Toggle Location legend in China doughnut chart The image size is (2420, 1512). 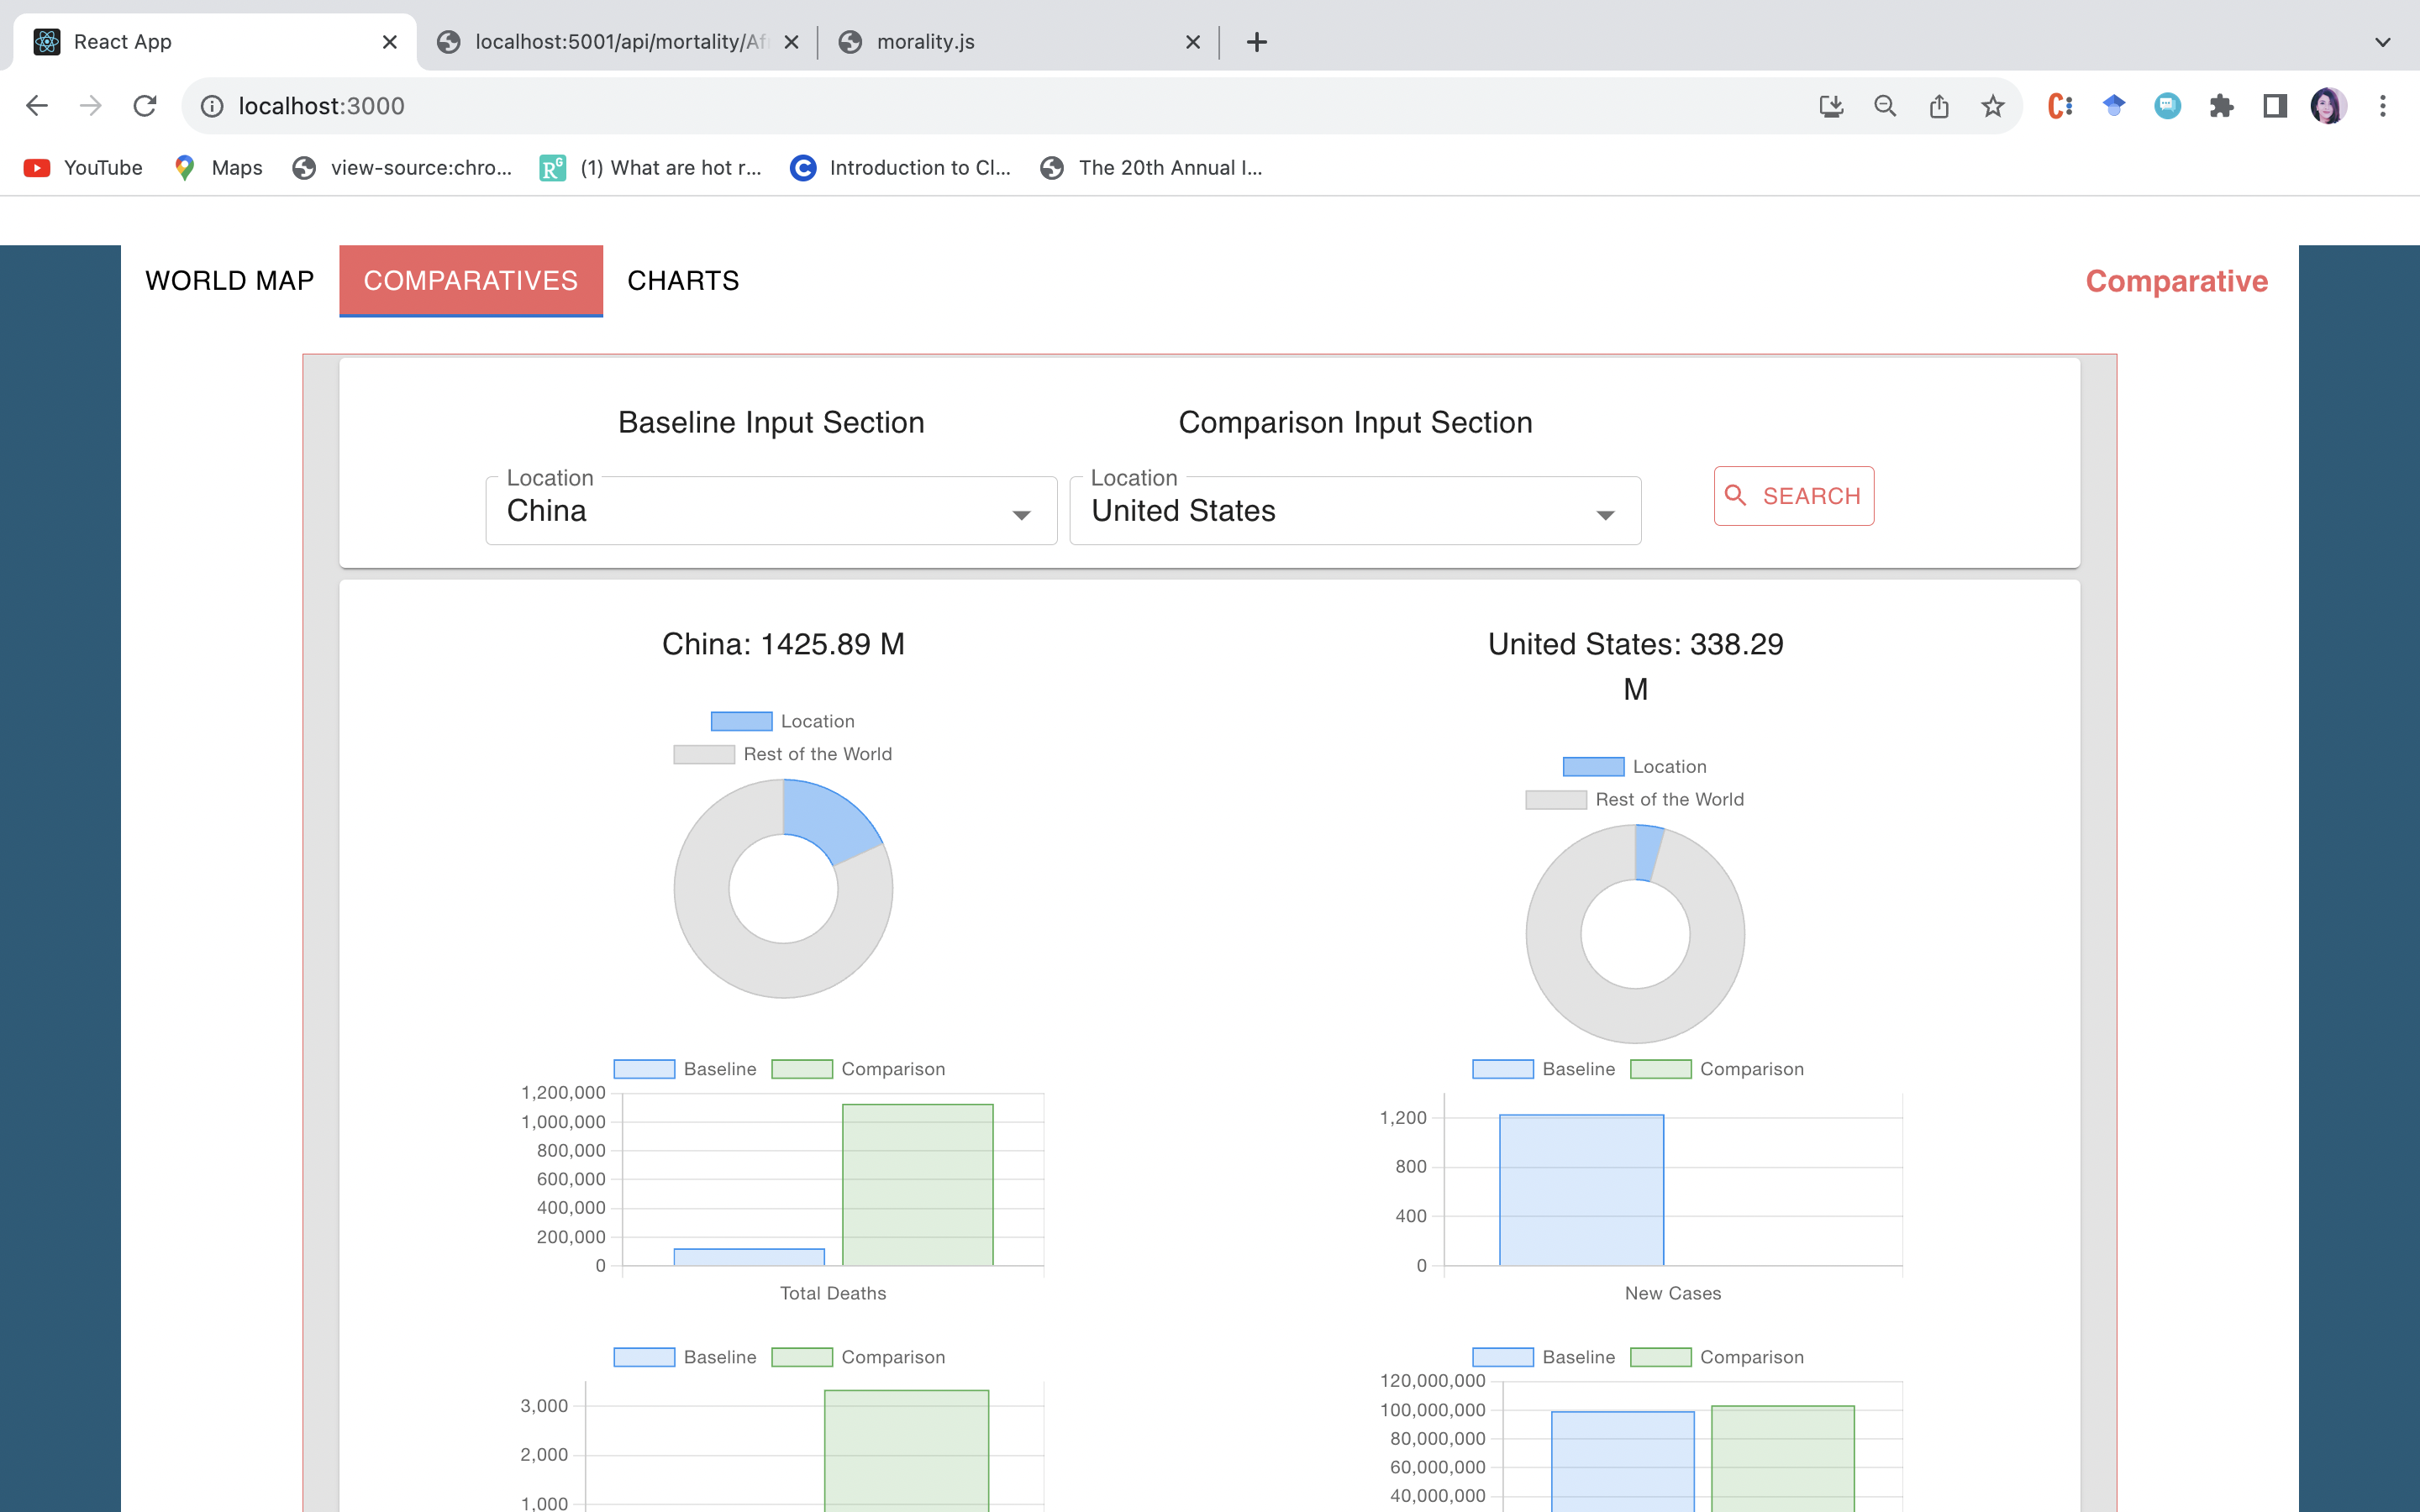[783, 721]
